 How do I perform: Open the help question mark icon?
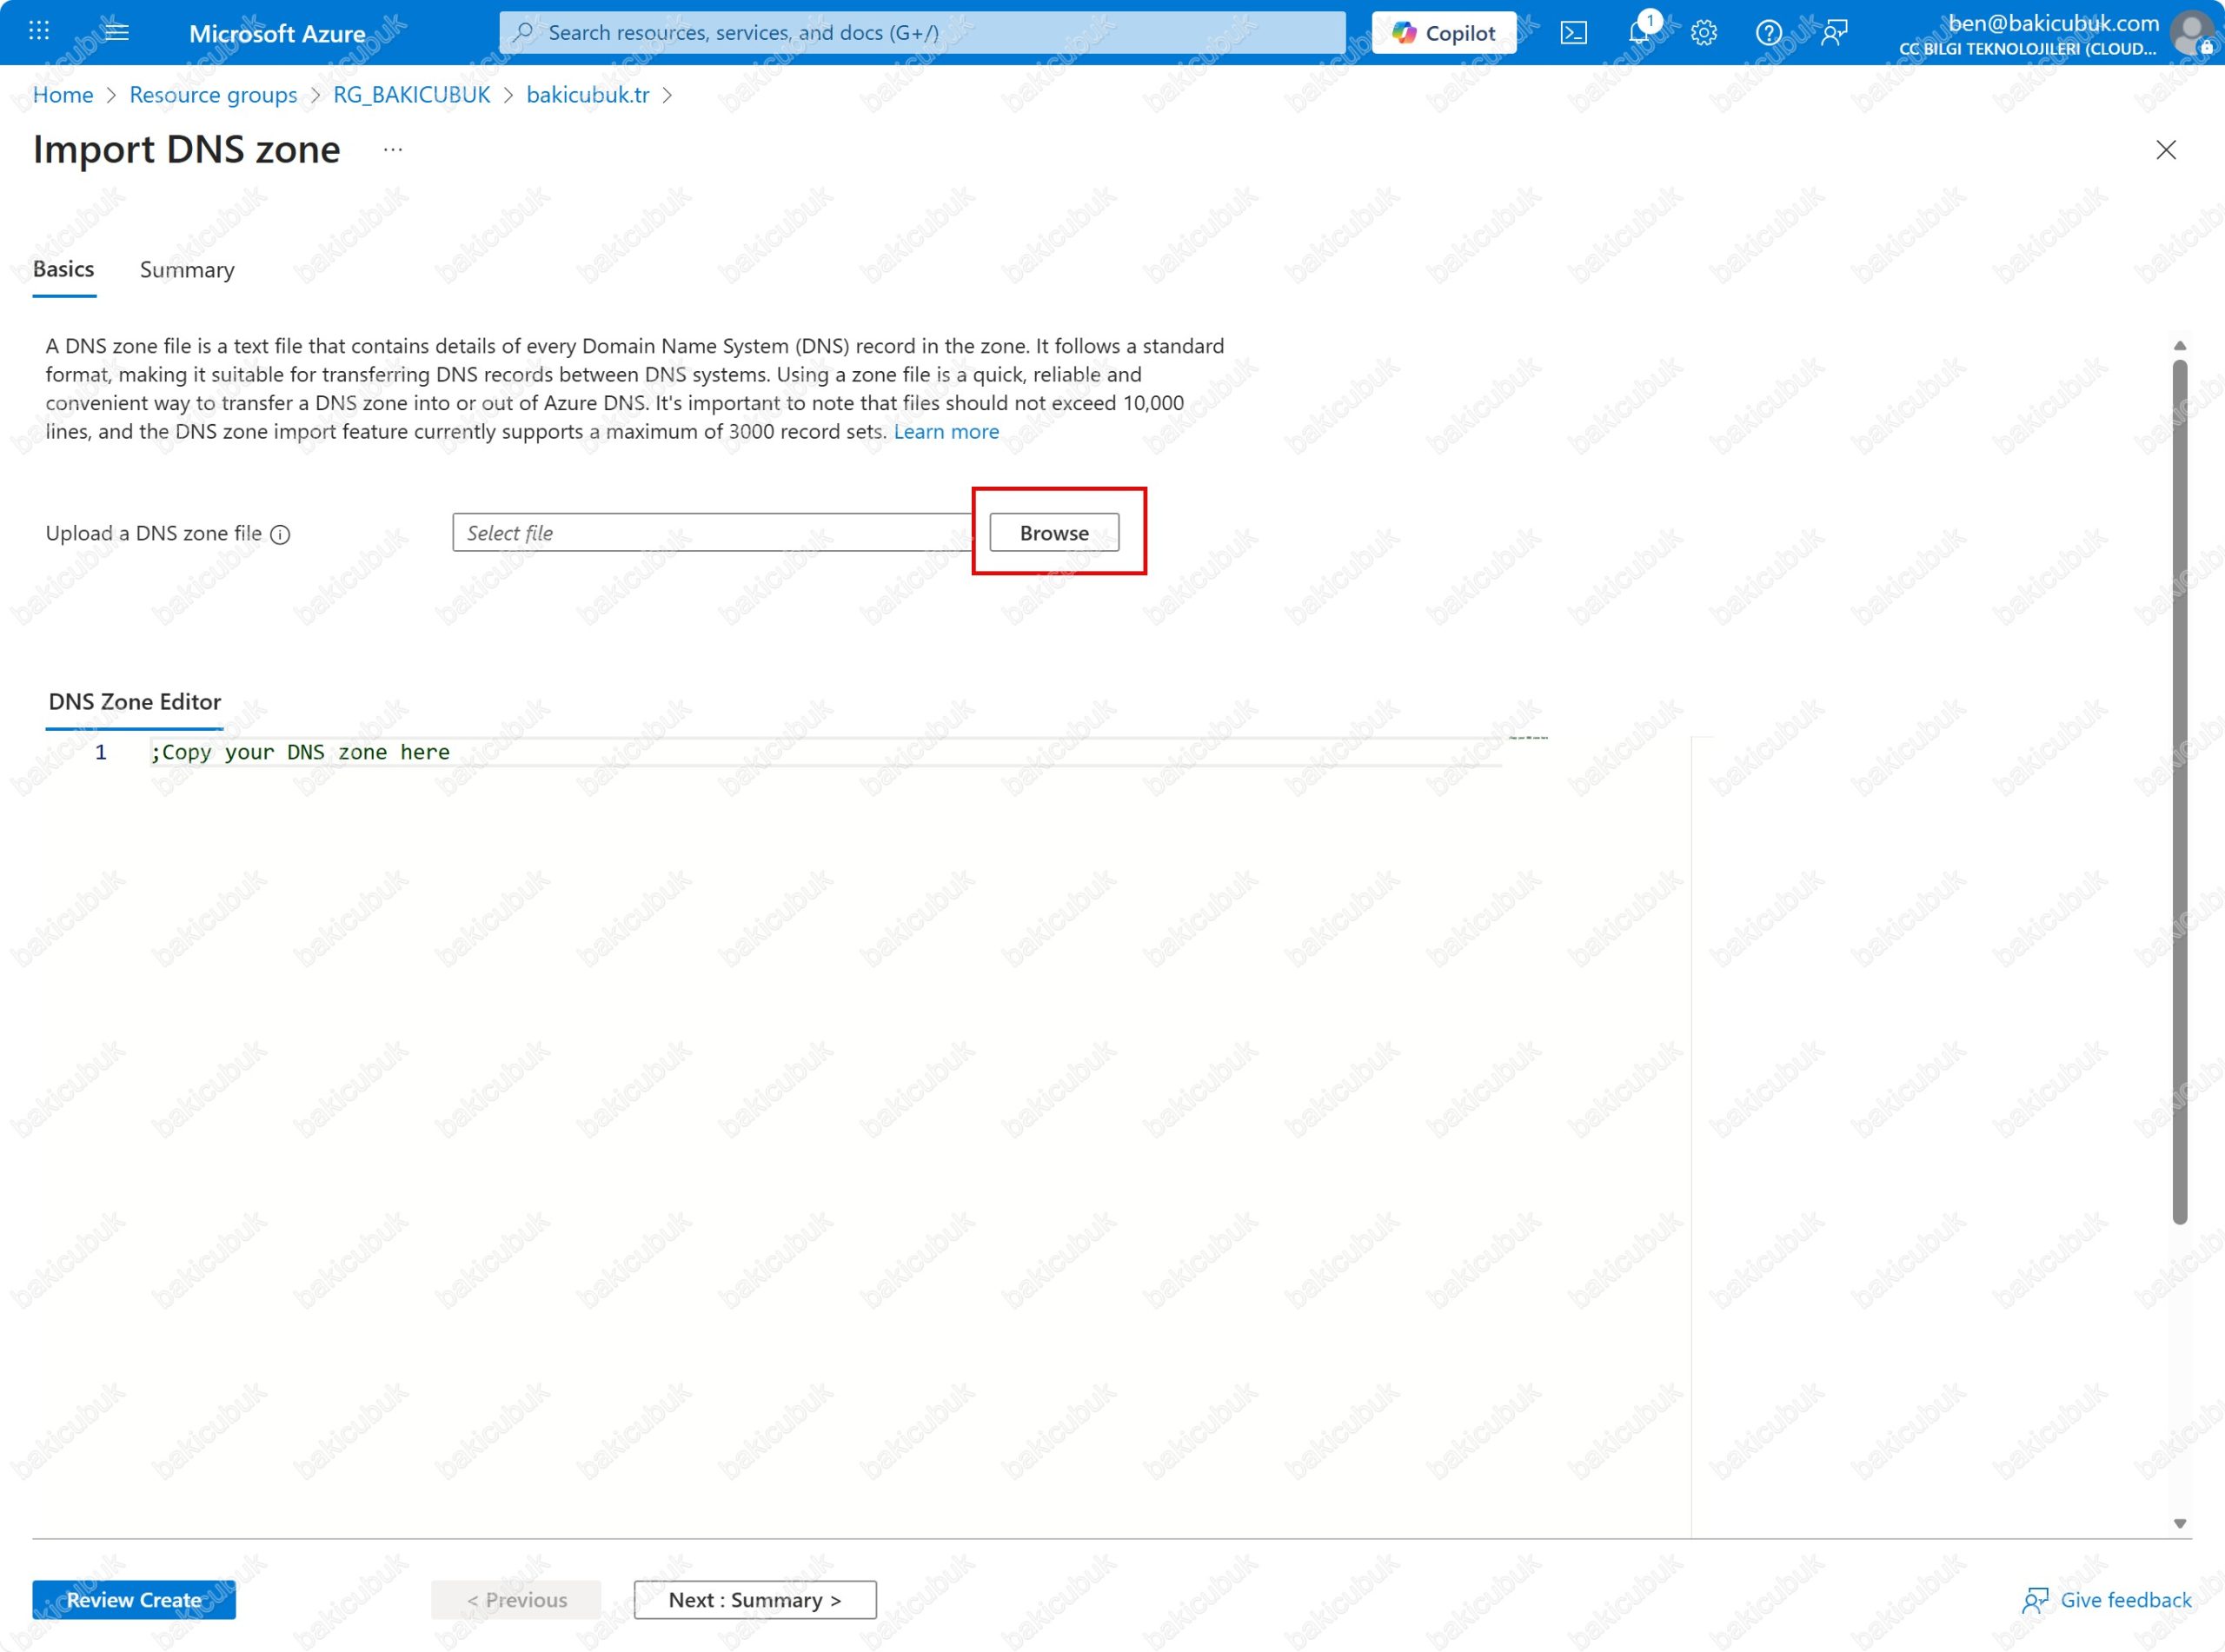click(1767, 33)
